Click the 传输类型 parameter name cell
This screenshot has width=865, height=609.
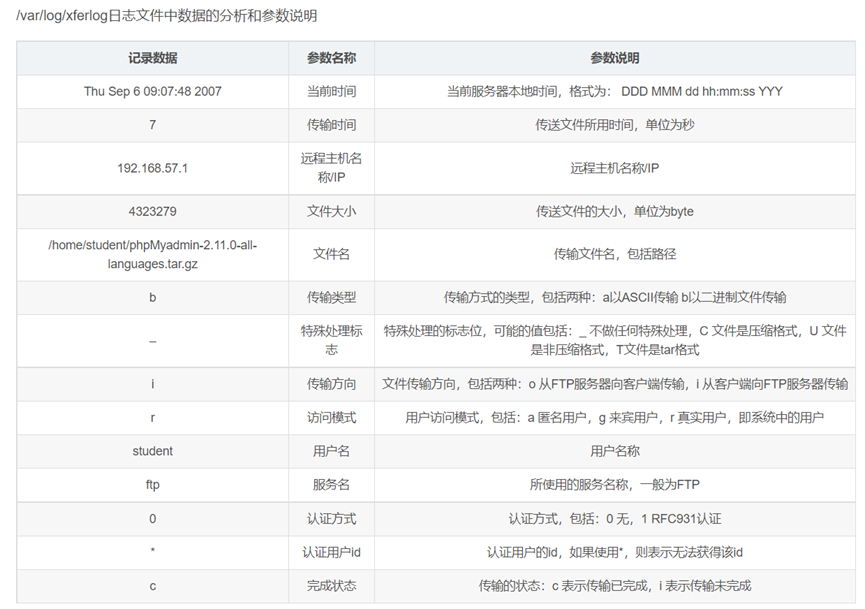point(331,298)
